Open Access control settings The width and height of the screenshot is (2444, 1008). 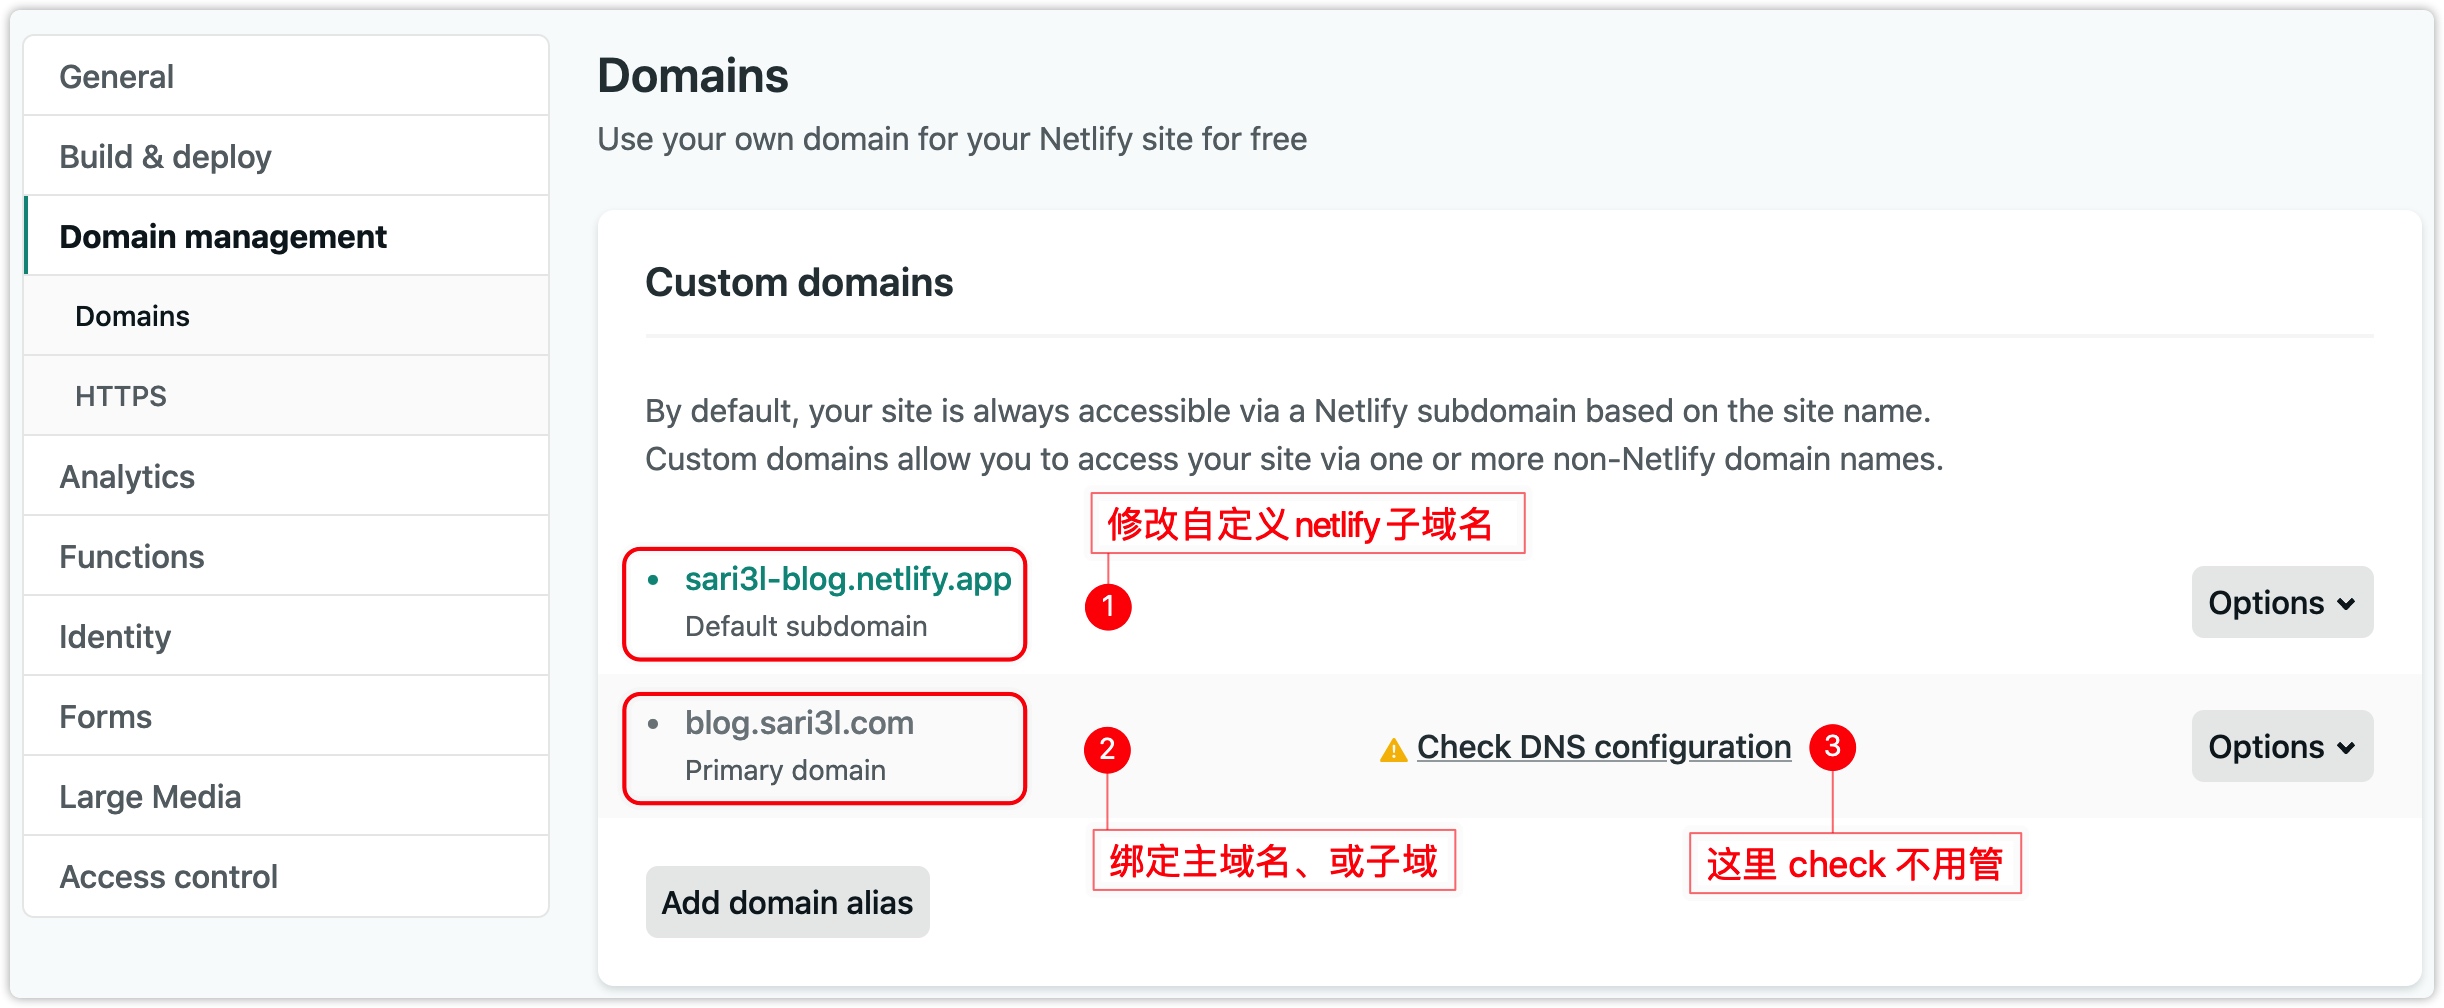click(x=286, y=876)
